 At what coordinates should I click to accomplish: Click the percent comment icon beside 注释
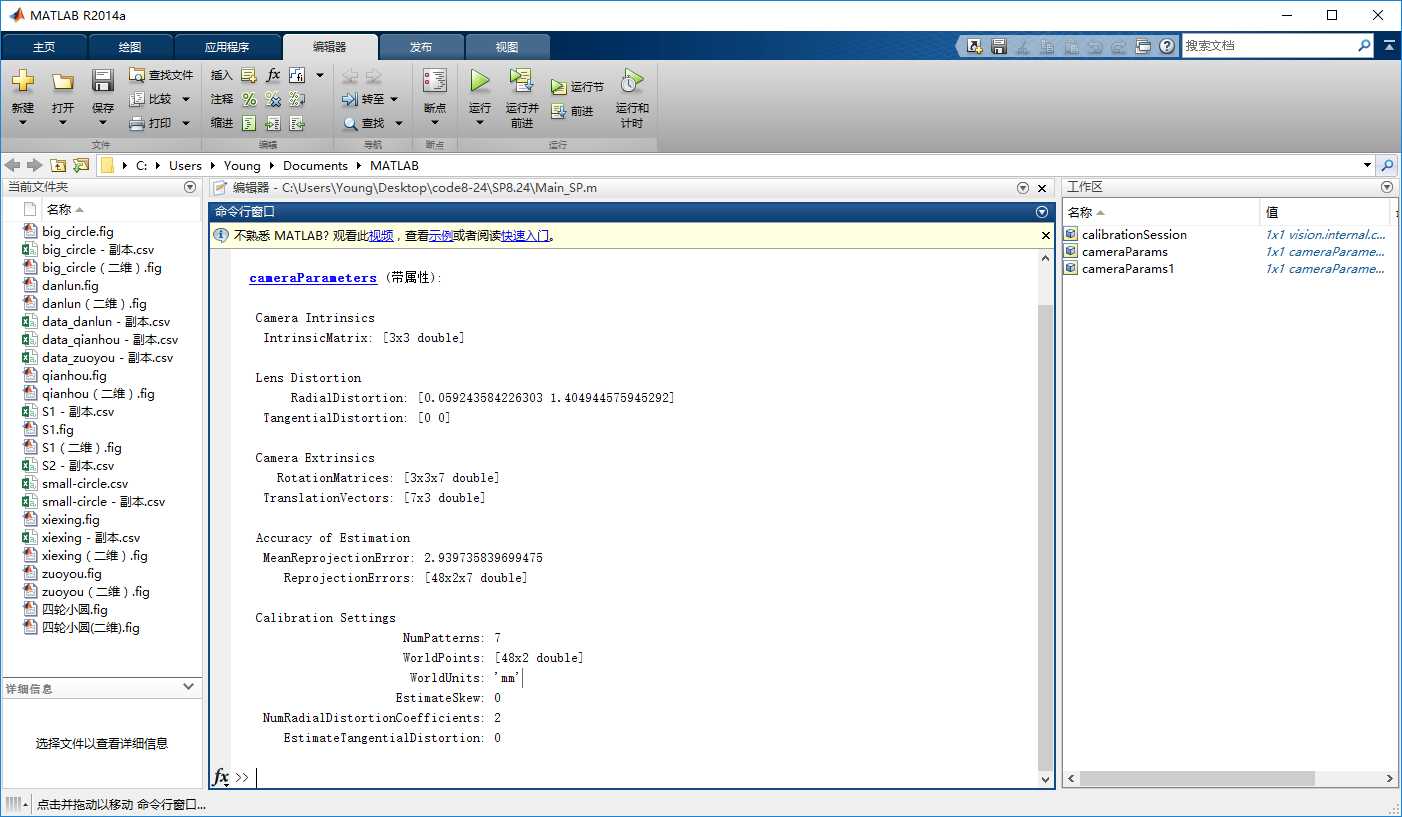pyautogui.click(x=249, y=99)
